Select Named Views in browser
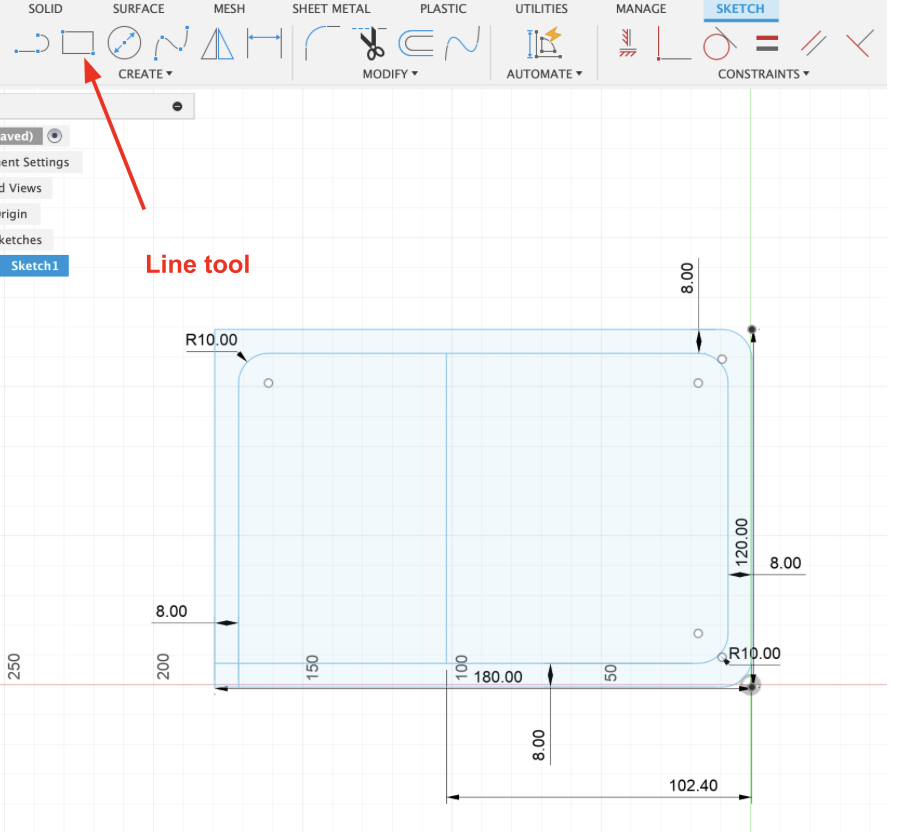 (x=21, y=188)
